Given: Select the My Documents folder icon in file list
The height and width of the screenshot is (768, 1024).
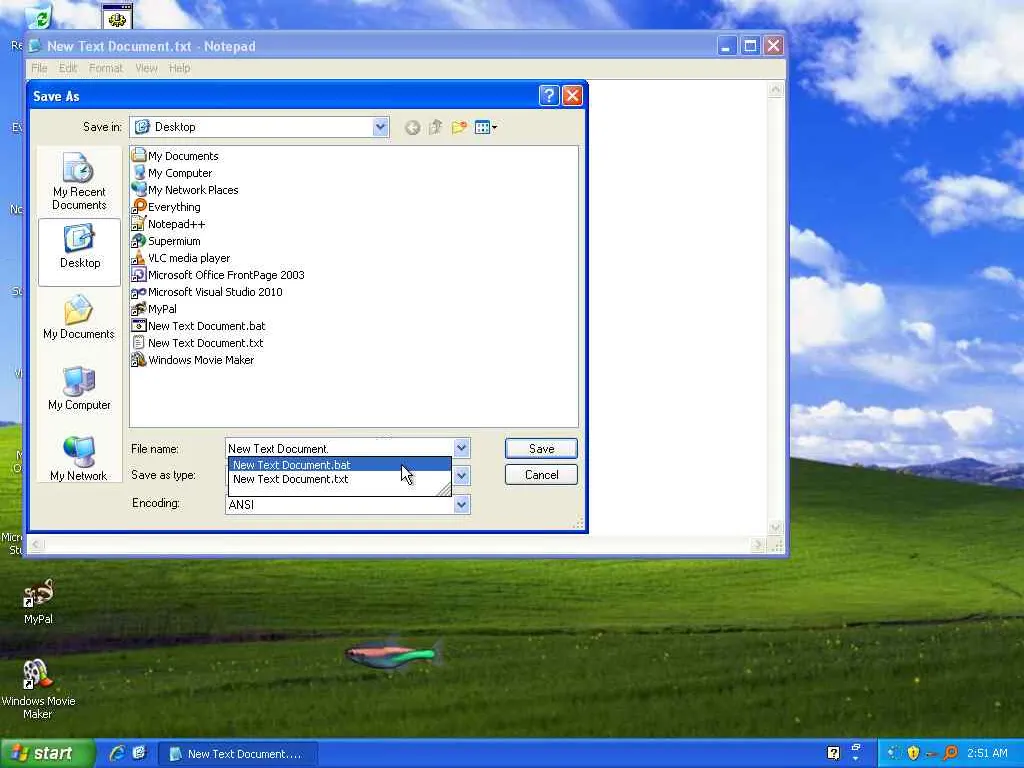Looking at the screenshot, I should pyautogui.click(x=138, y=155).
